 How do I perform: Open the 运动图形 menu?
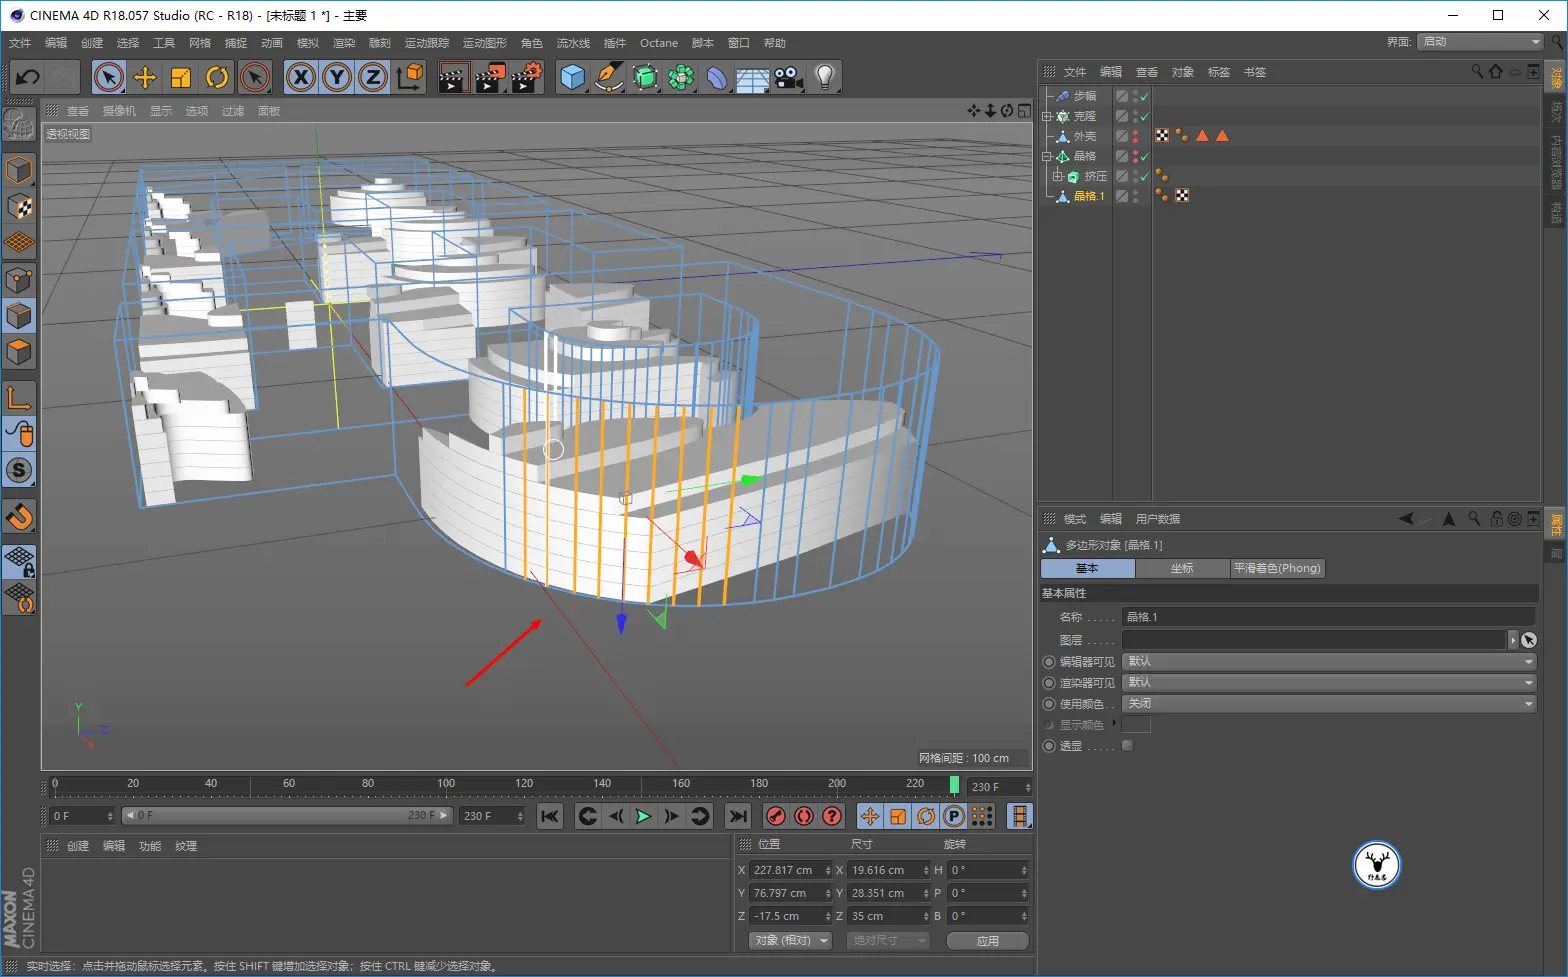(484, 43)
